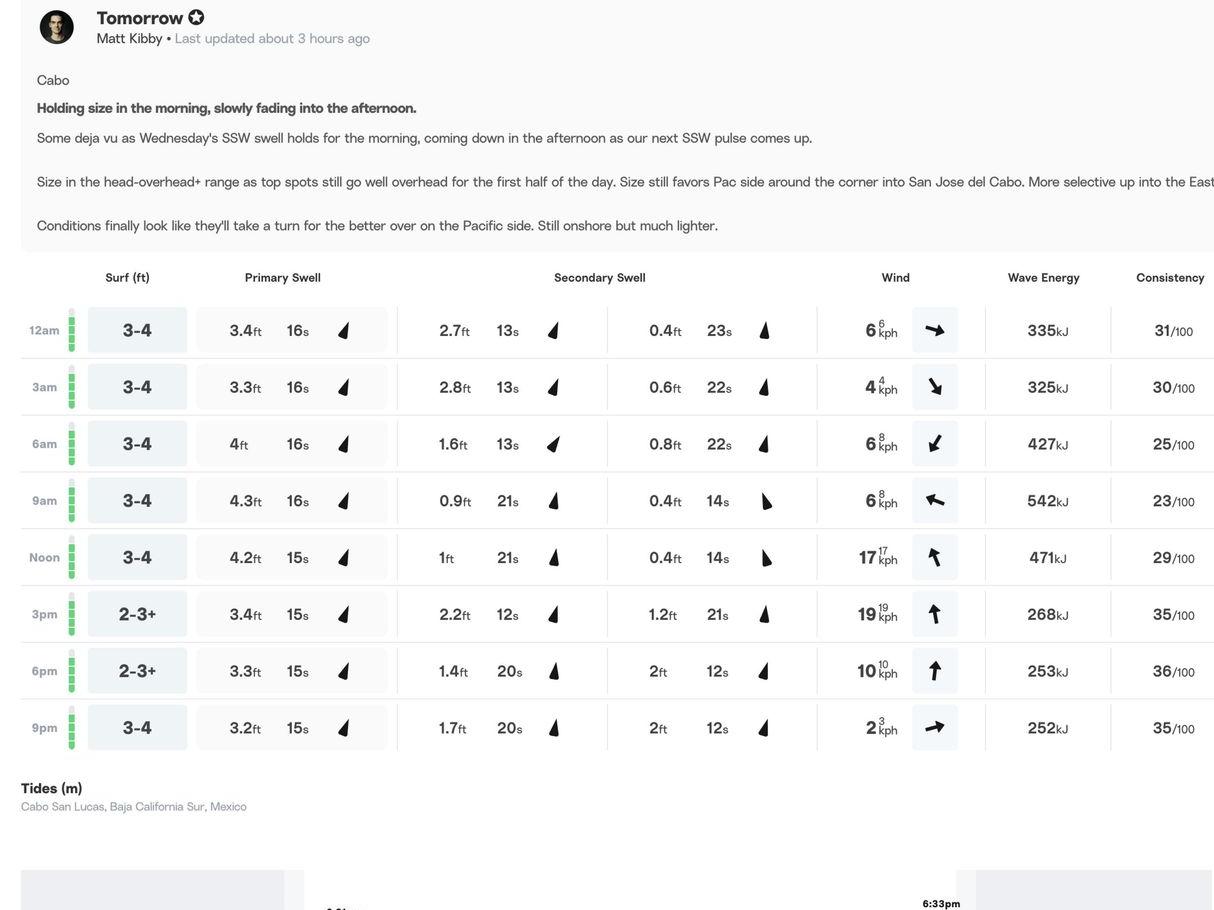Image resolution: width=1214 pixels, height=910 pixels.
Task: Click the 6am wind direction arrow
Action: point(935,443)
